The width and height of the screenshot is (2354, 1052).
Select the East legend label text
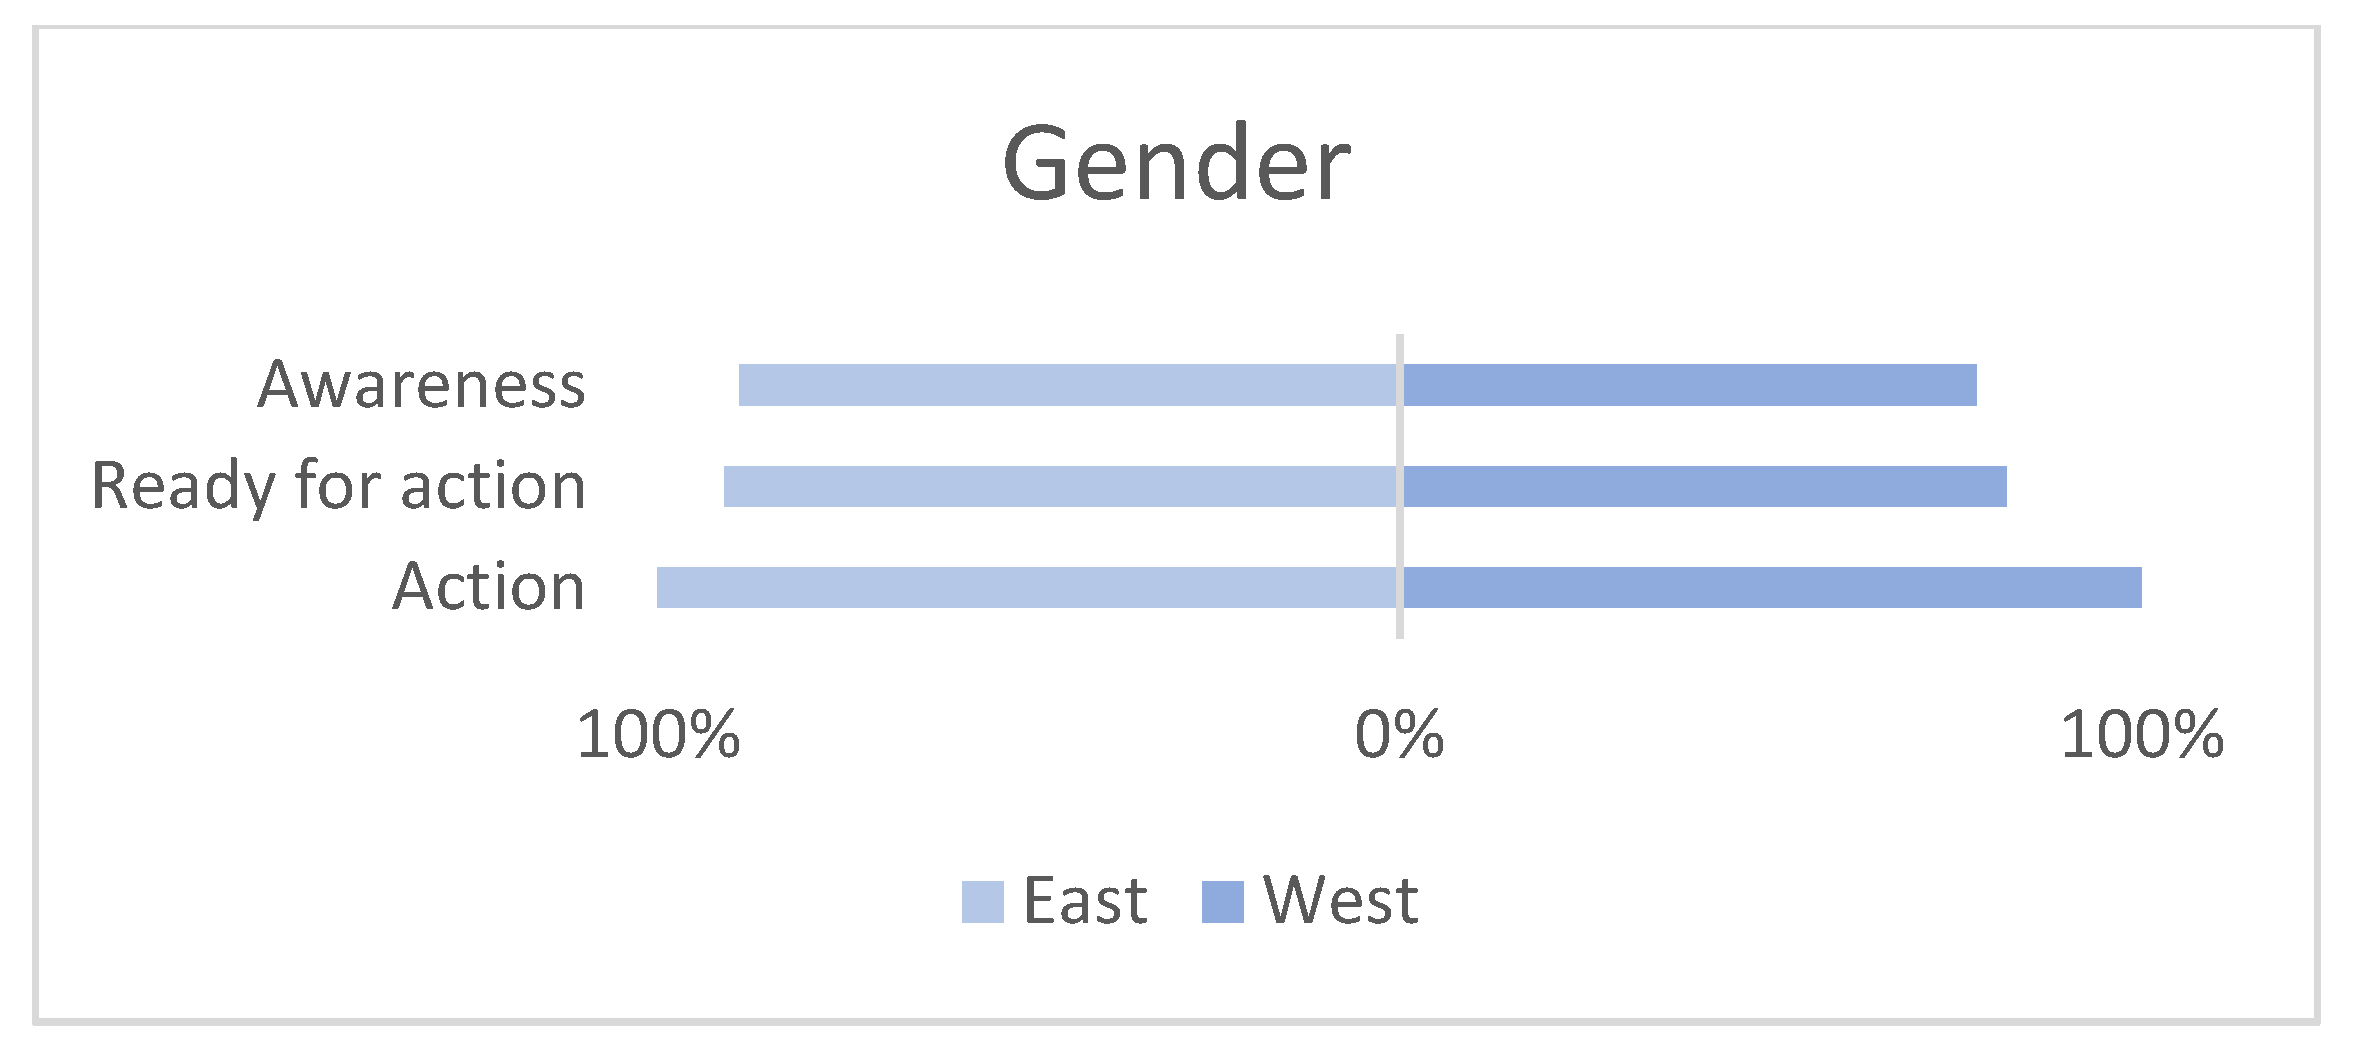click(x=1085, y=901)
